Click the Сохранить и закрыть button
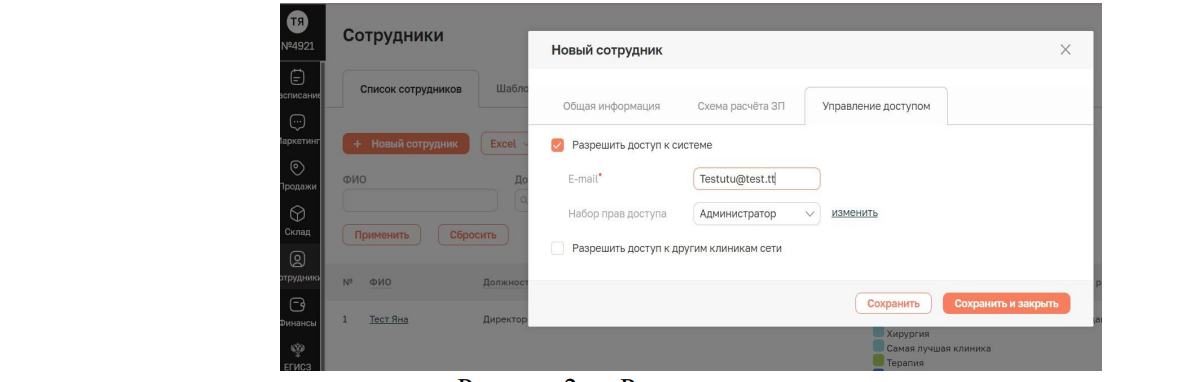1185x382 pixels. coord(1006,303)
